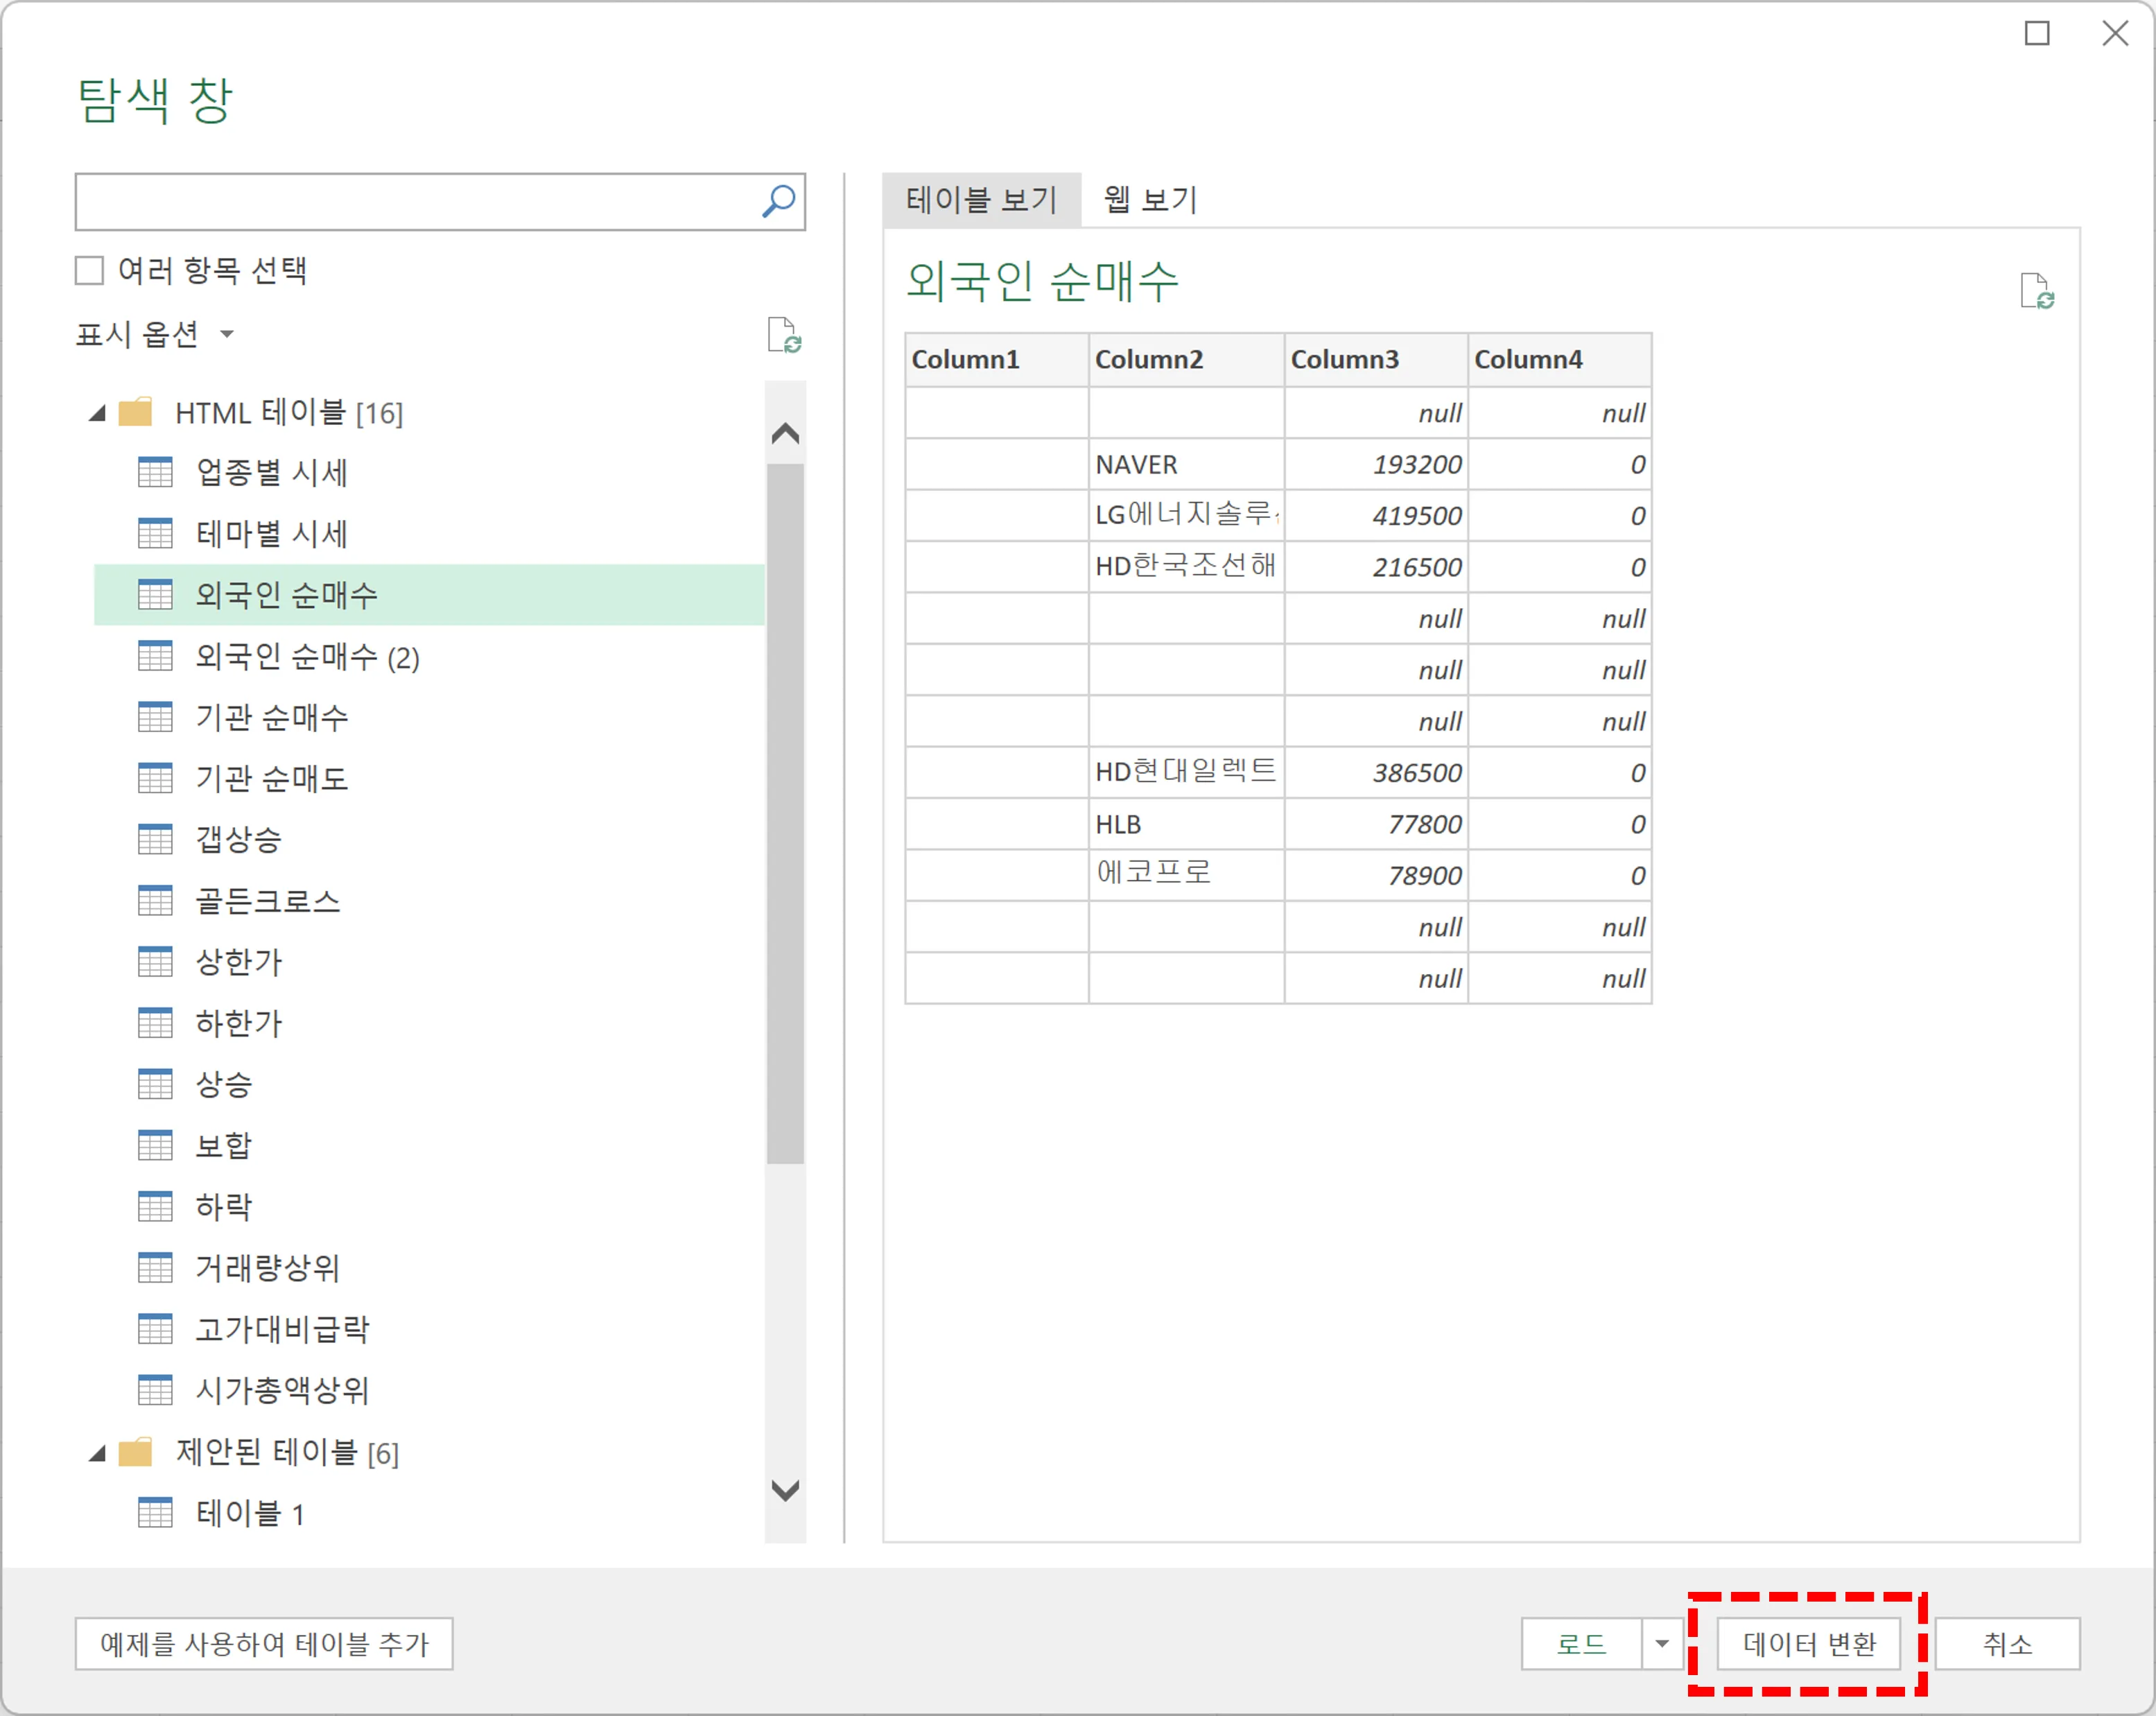Image resolution: width=2156 pixels, height=1716 pixels.
Task: Select the 시가총액상위 table
Action: pyautogui.click(x=429, y=1390)
